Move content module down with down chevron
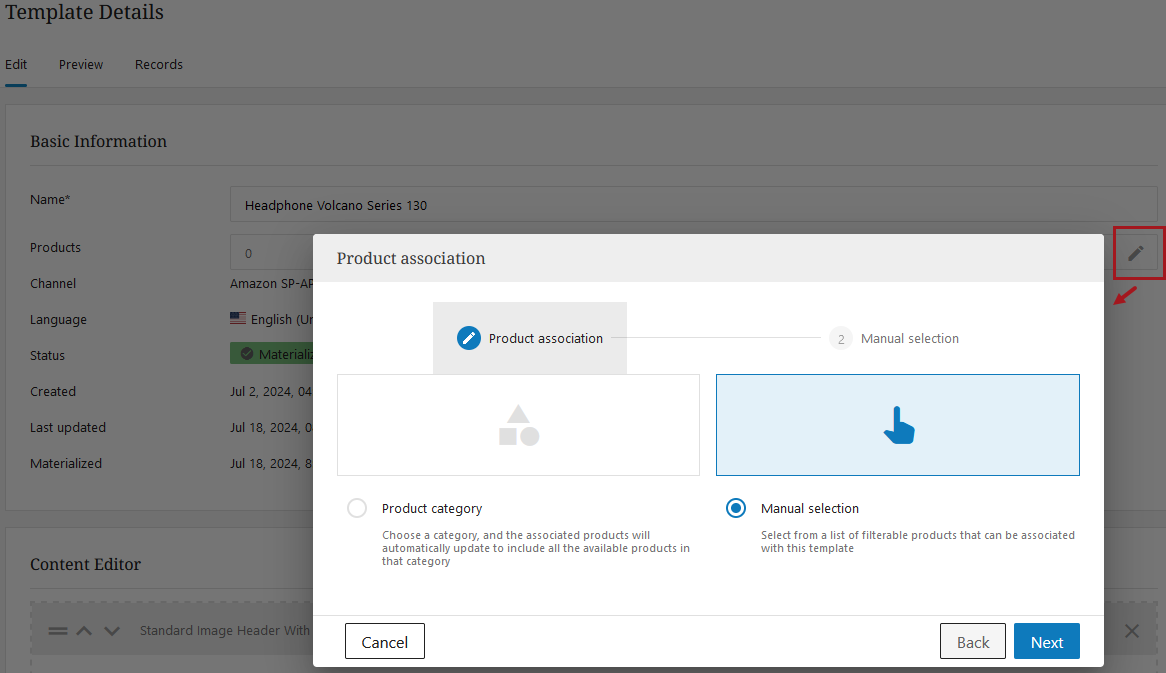The width and height of the screenshot is (1166, 673). click(x=112, y=631)
